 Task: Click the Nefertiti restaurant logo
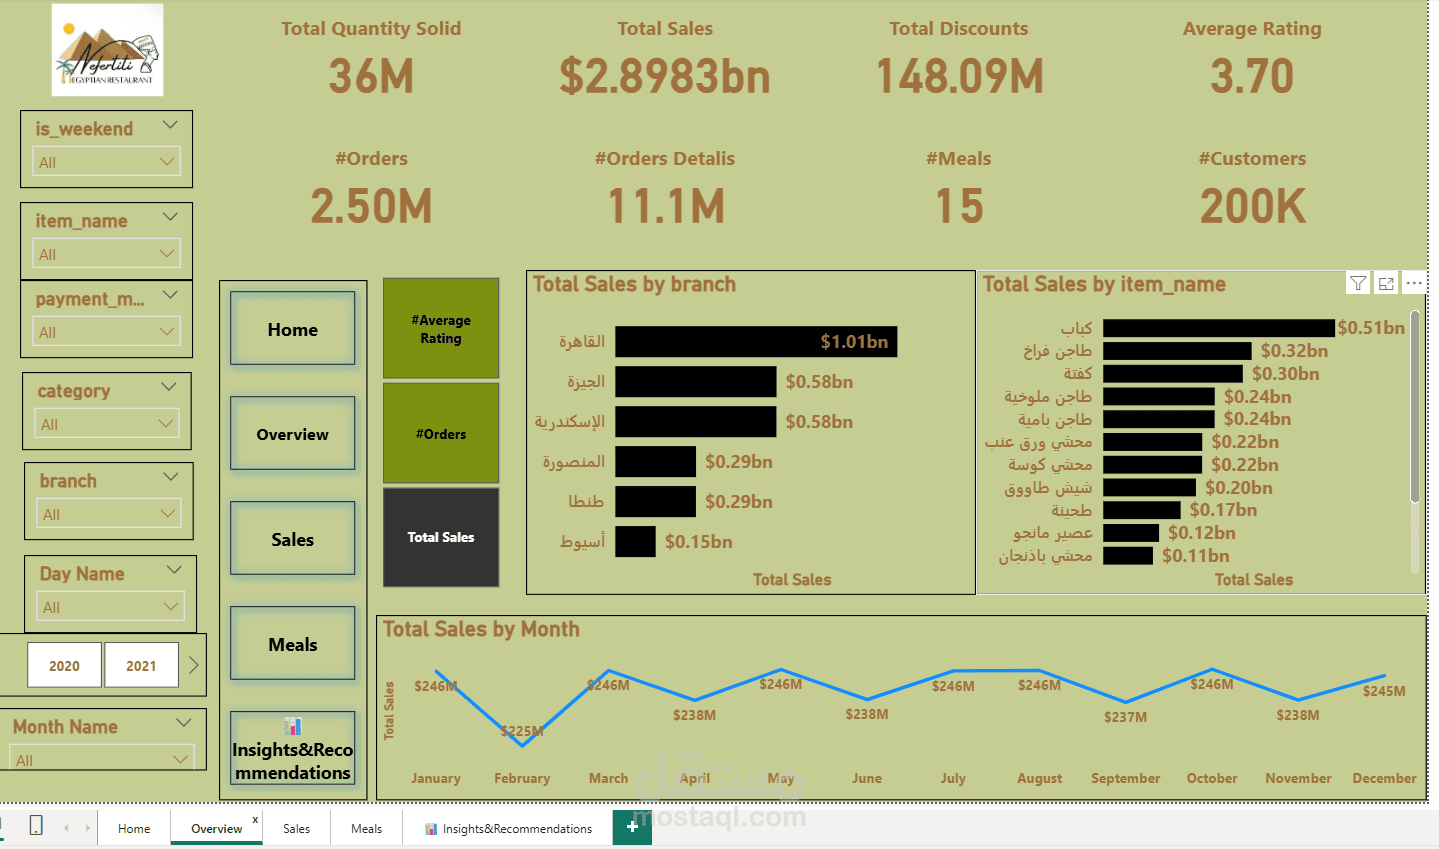pos(107,50)
